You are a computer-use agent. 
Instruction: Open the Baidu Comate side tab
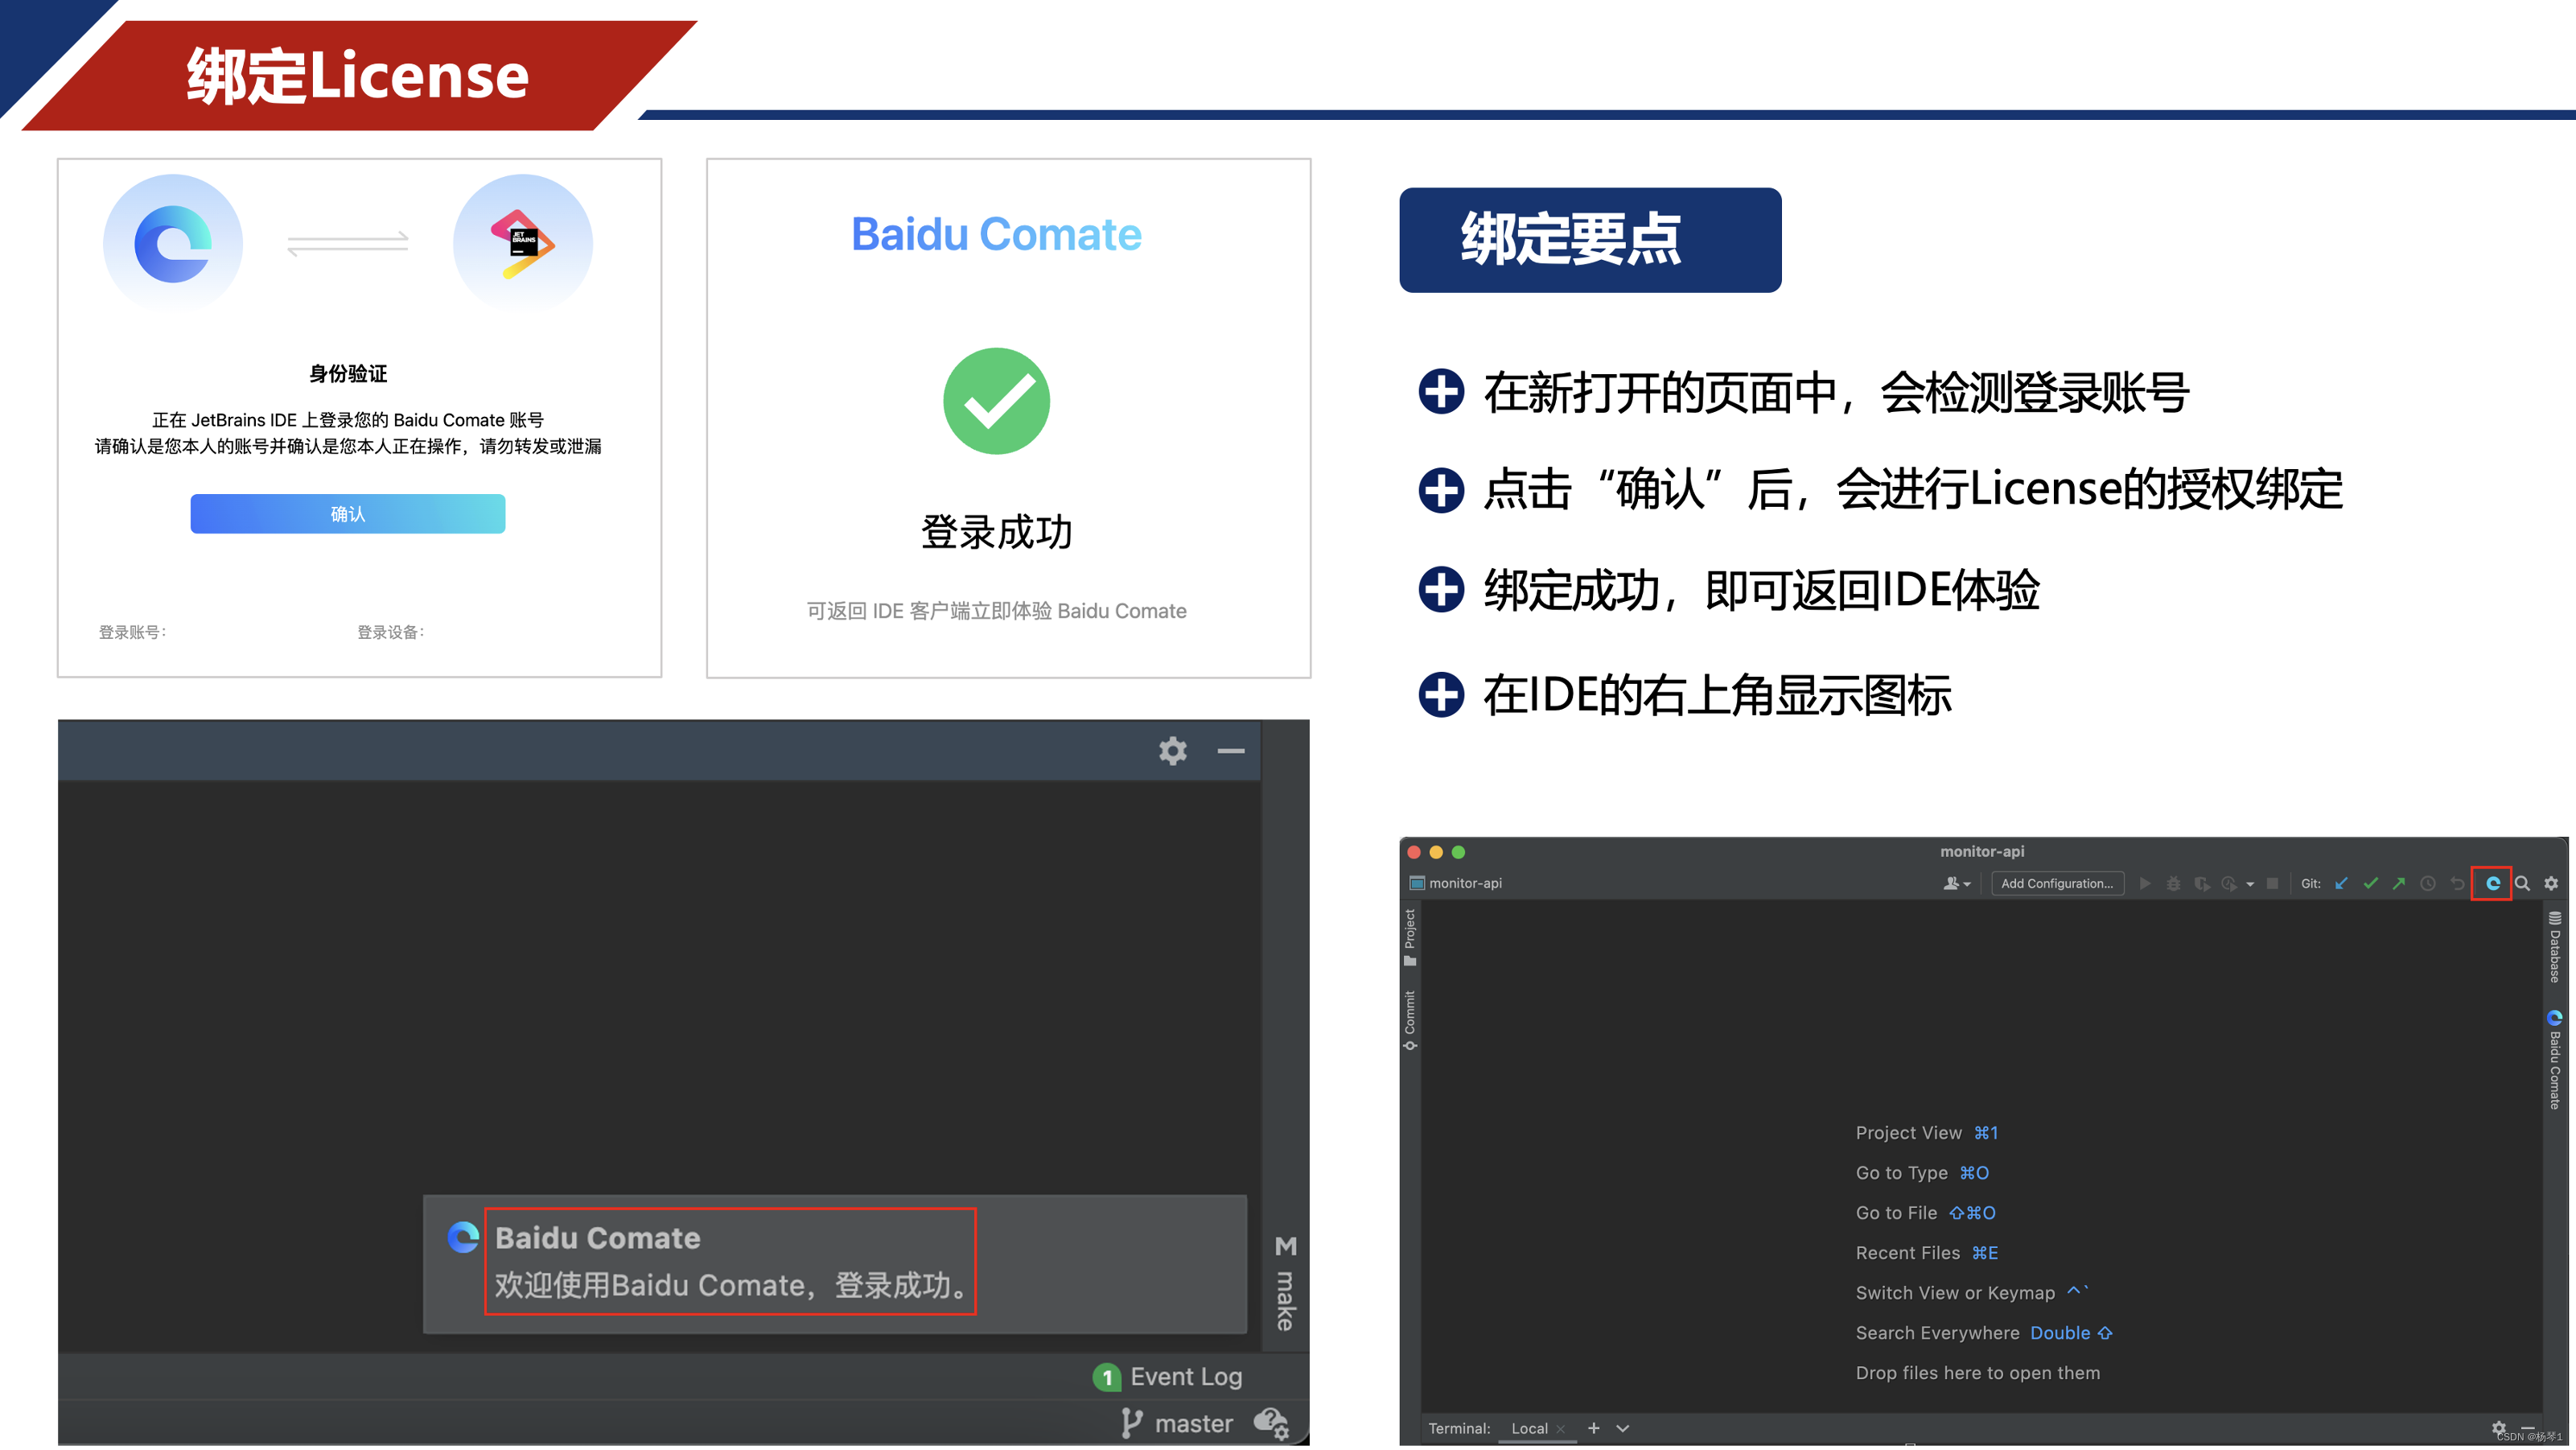2554,1059
